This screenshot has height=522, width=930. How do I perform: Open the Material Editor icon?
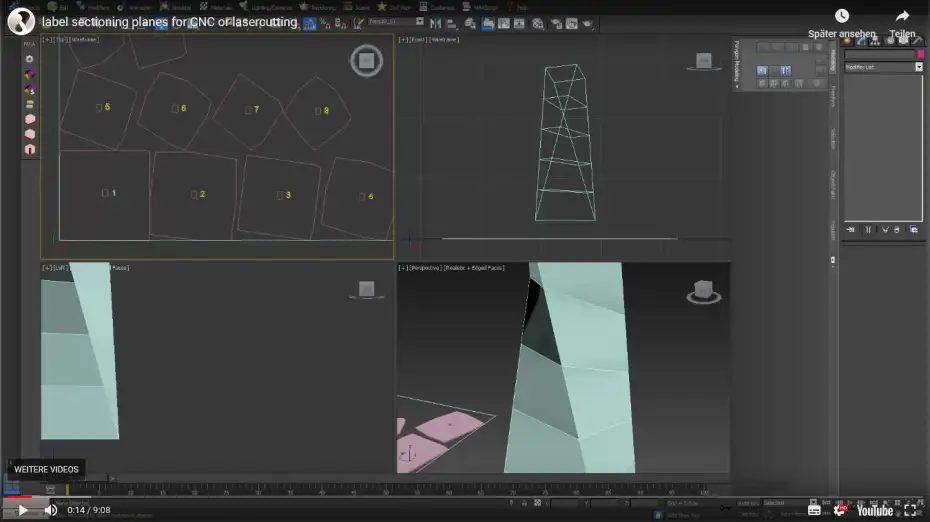pyautogui.click(x=537, y=23)
